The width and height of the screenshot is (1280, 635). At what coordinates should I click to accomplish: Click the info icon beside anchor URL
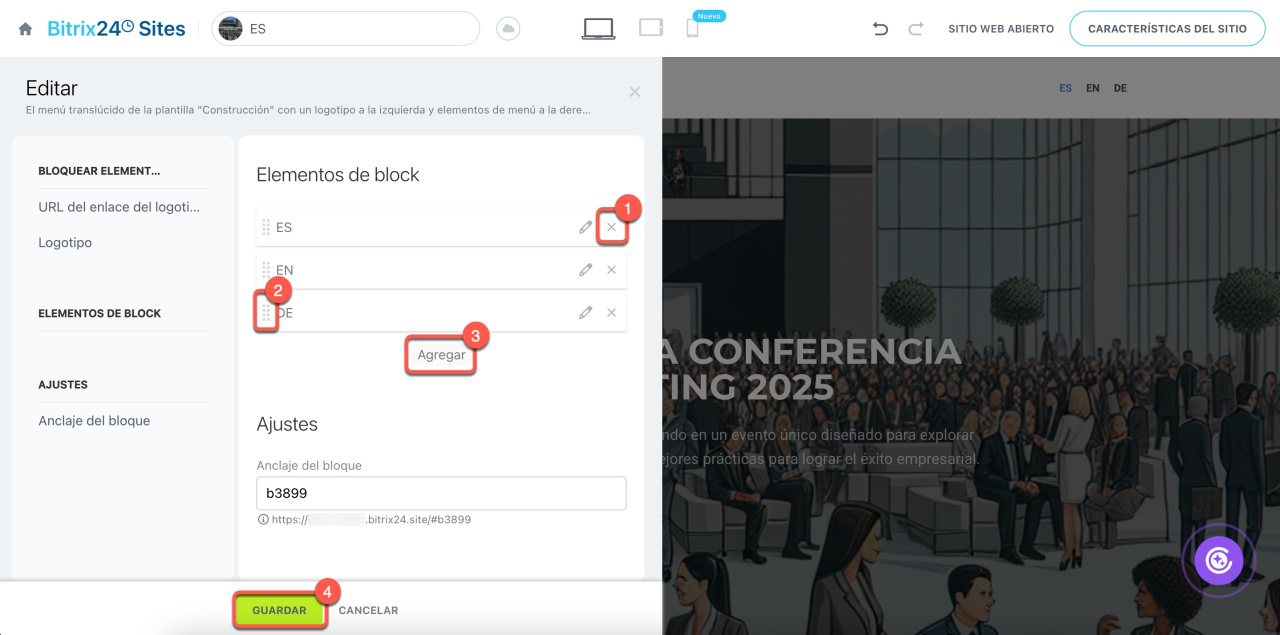pos(263,520)
